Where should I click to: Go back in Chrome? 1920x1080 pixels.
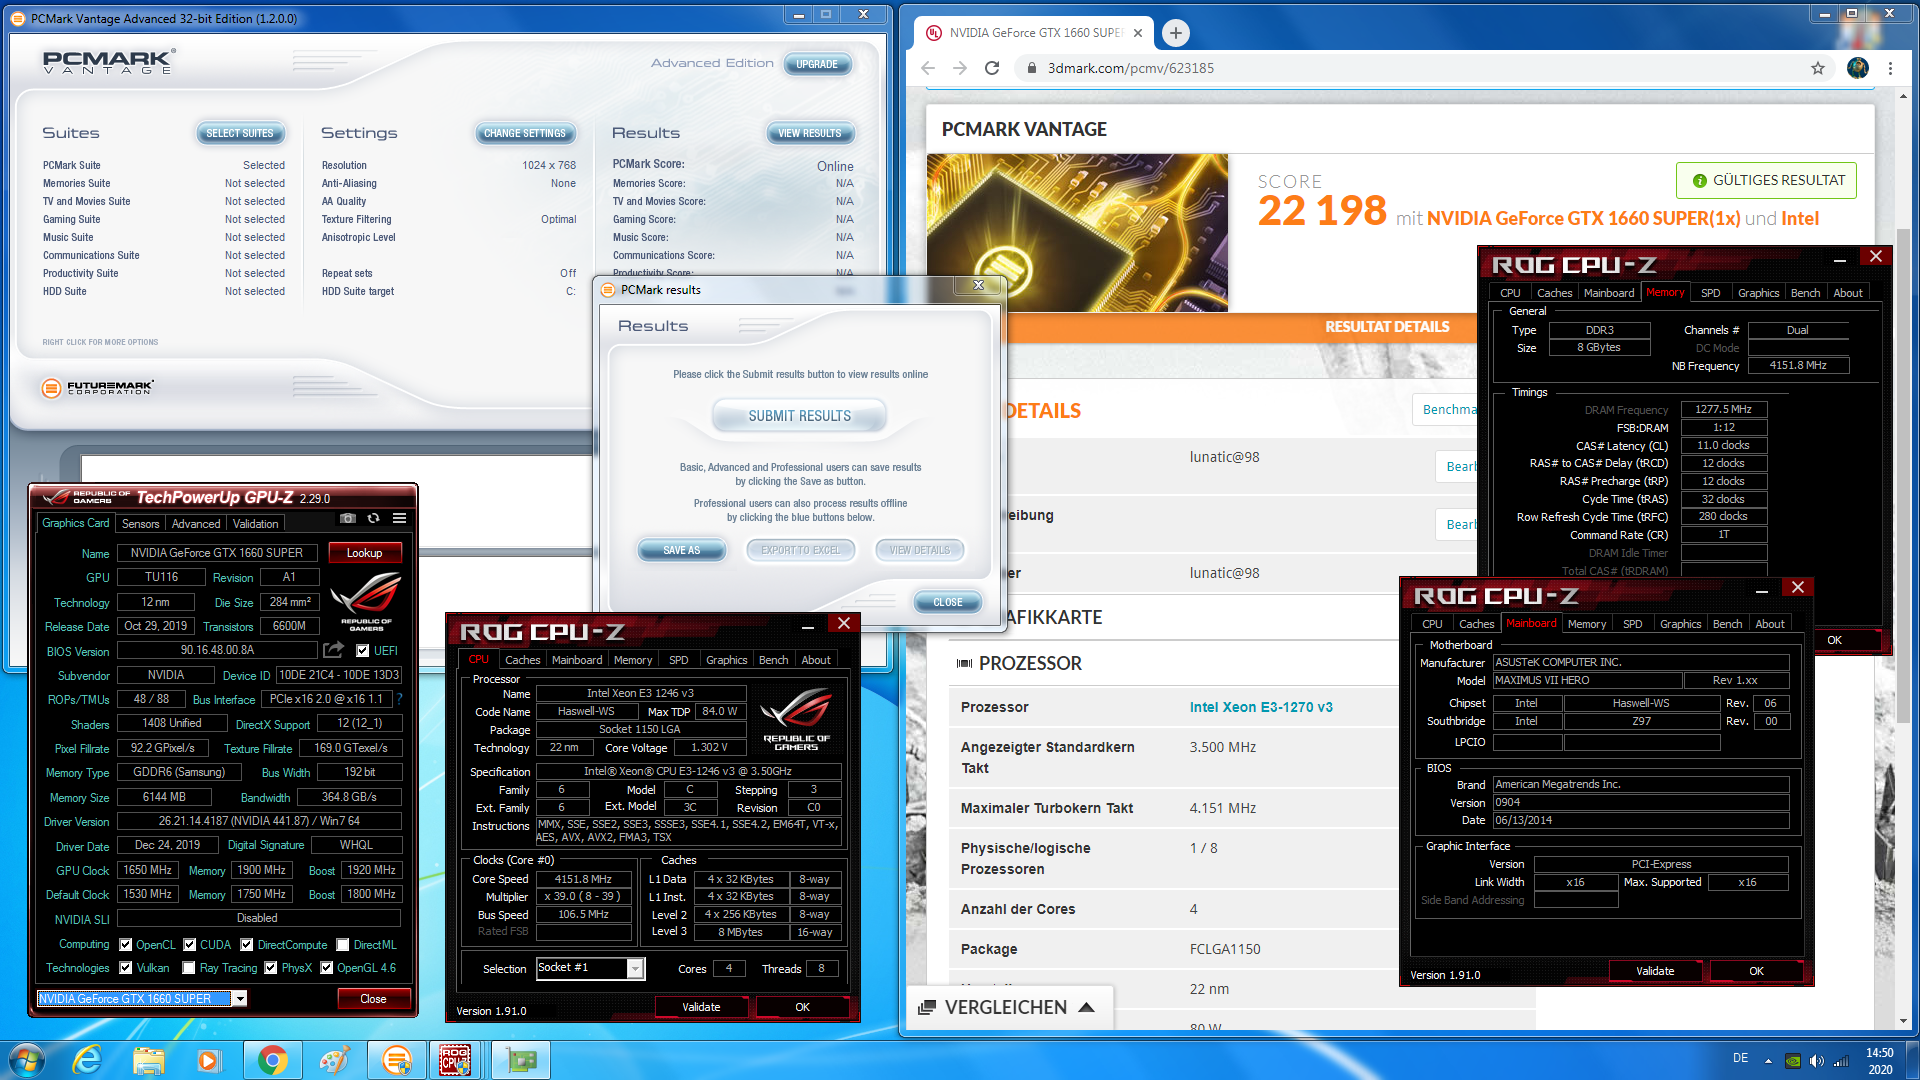pyautogui.click(x=928, y=68)
